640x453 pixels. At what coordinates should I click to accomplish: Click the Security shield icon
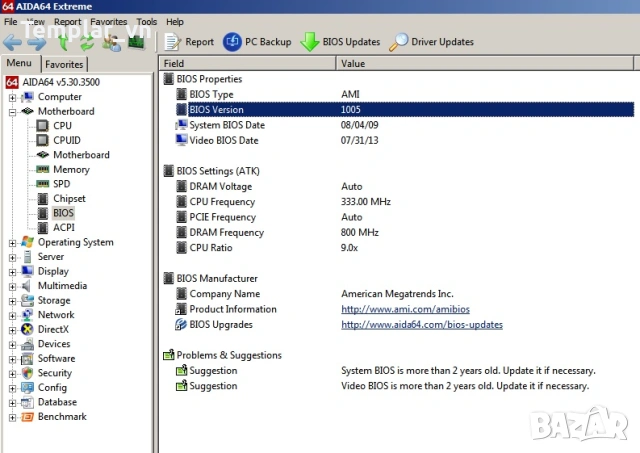(x=28, y=373)
